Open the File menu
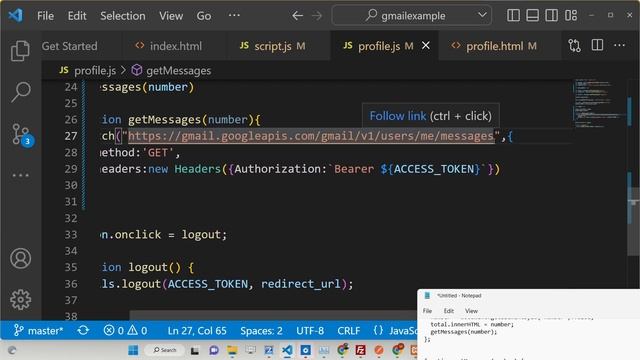 (45, 16)
